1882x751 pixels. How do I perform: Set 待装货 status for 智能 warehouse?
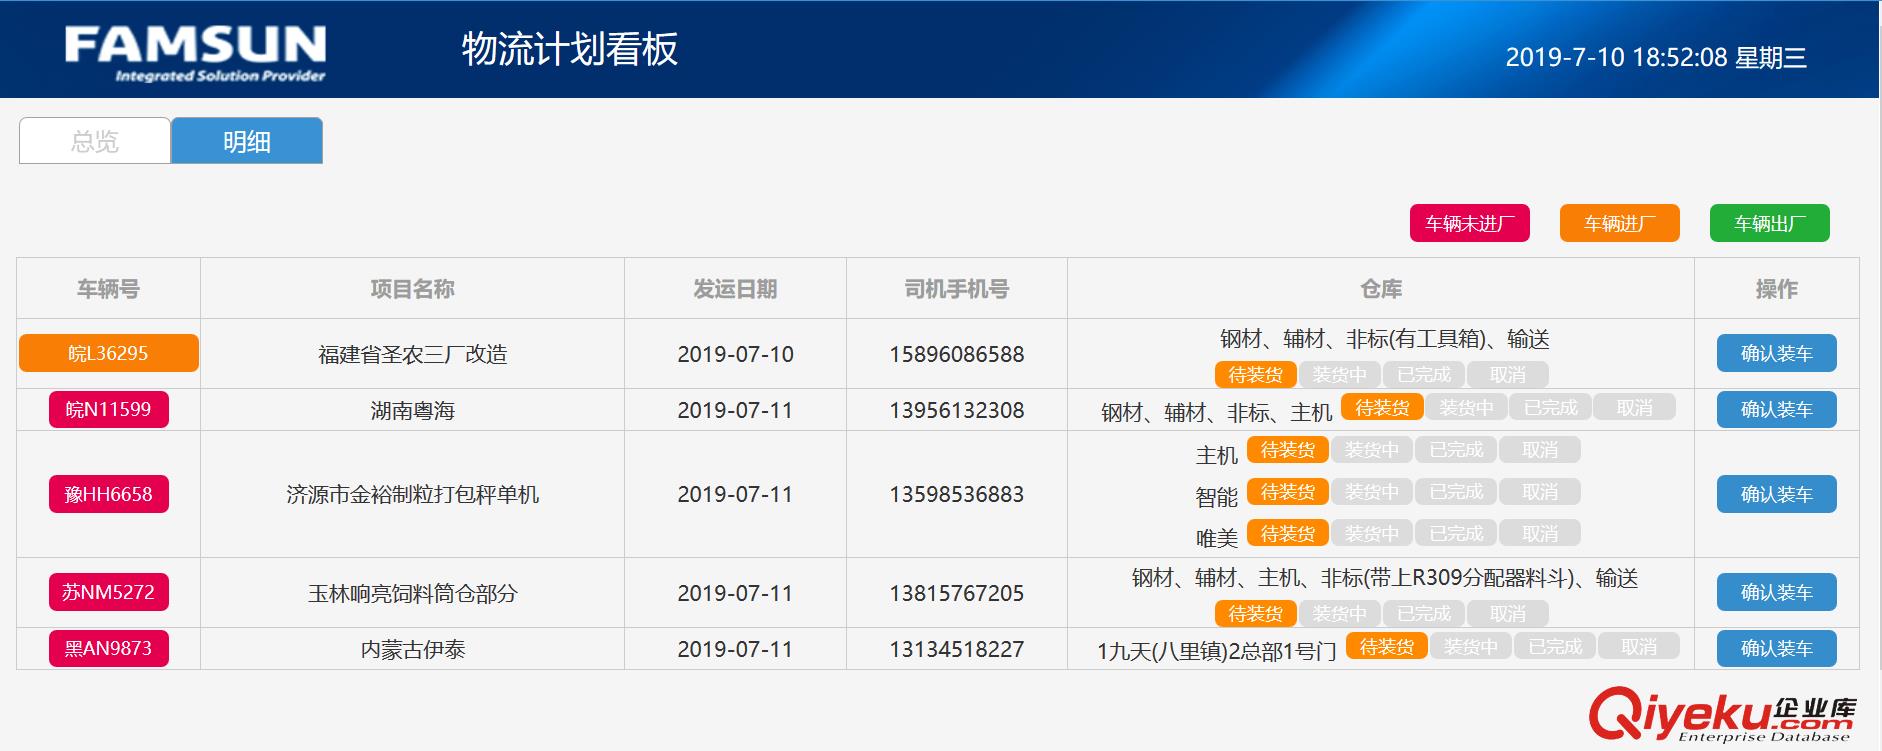coord(1287,492)
